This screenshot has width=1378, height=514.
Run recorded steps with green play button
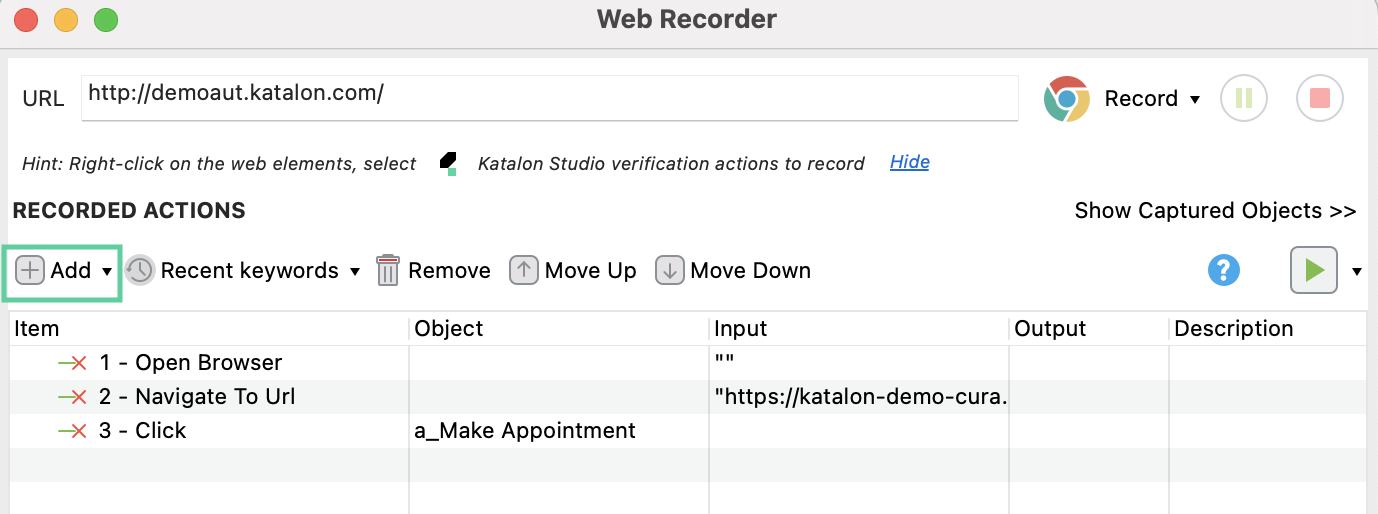tap(1313, 270)
